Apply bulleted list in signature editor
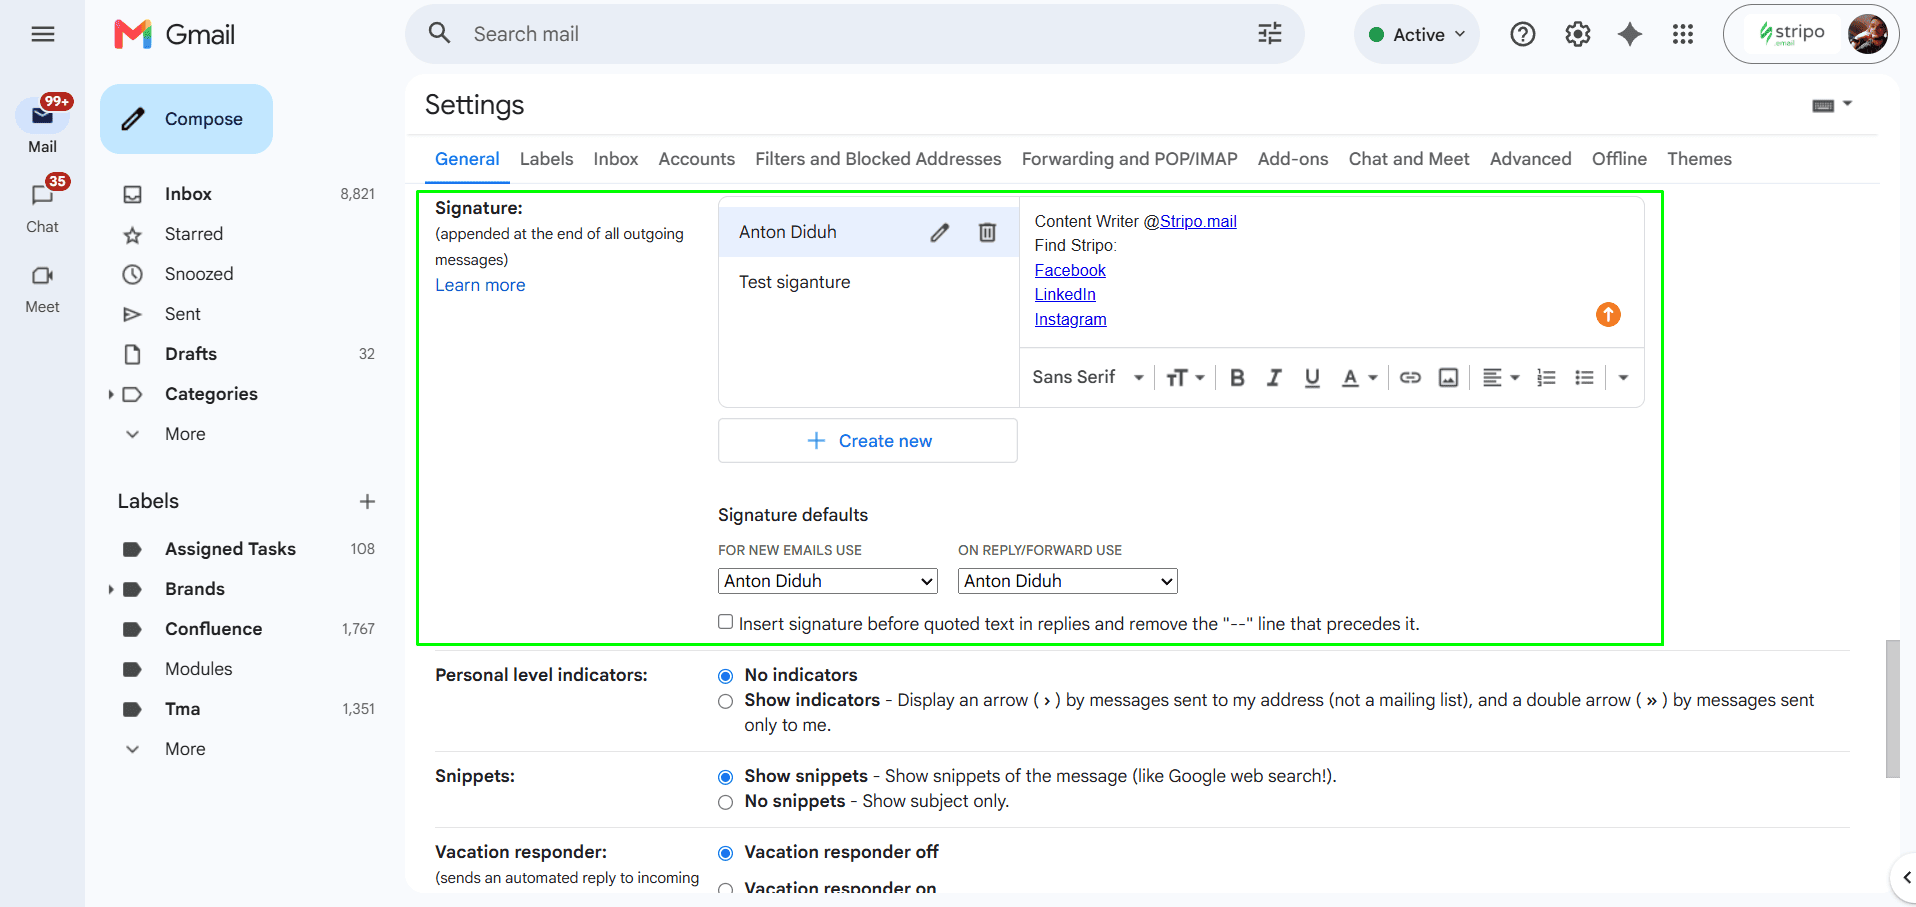The width and height of the screenshot is (1916, 907). (1584, 378)
